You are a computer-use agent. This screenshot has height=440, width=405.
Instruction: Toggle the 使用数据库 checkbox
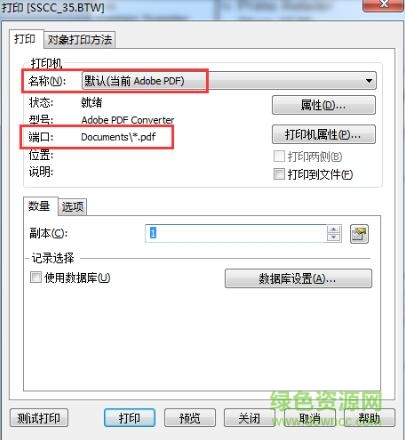pyautogui.click(x=36, y=277)
